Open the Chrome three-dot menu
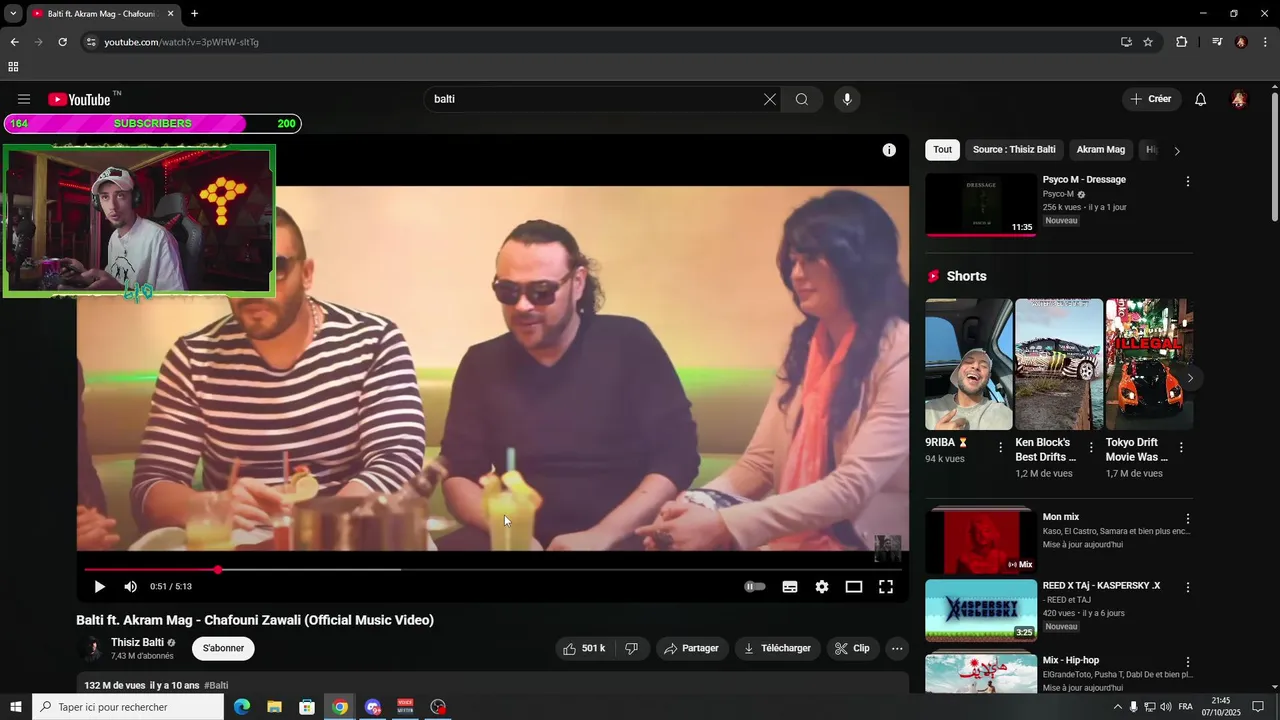 pos(1266,42)
